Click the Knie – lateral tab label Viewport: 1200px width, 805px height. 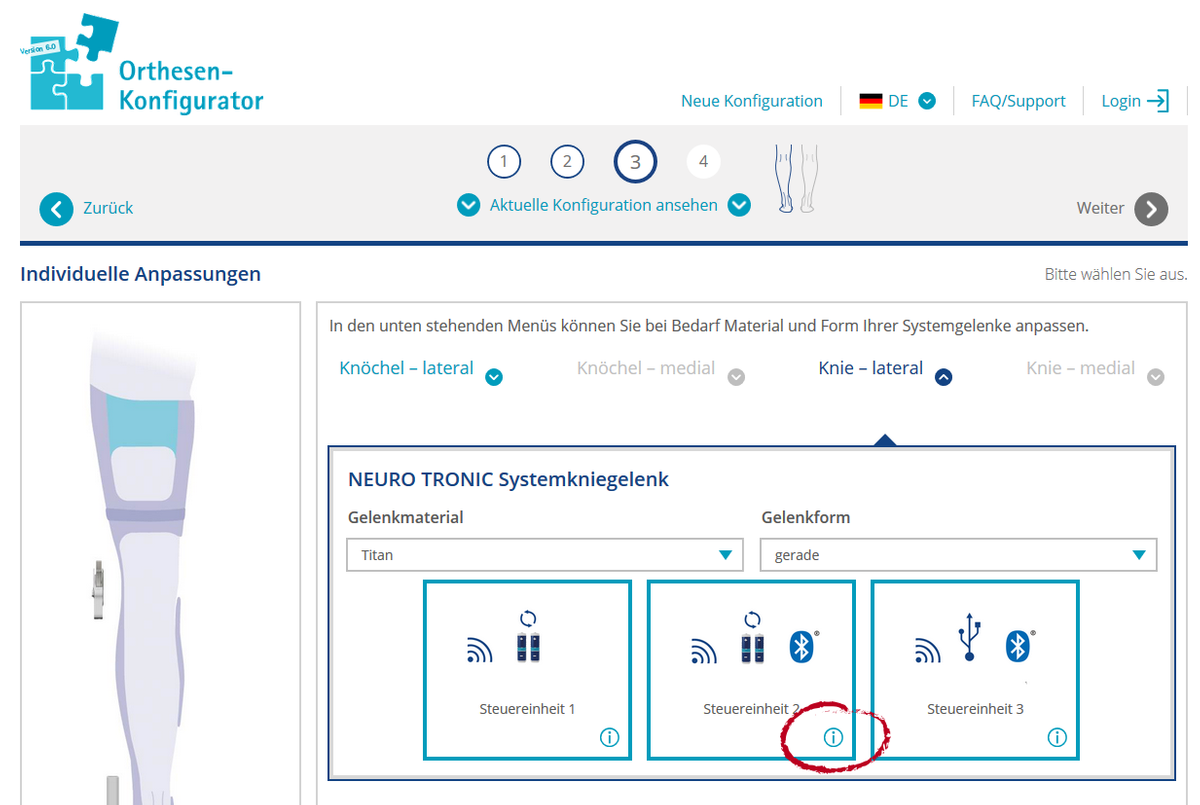pos(870,368)
